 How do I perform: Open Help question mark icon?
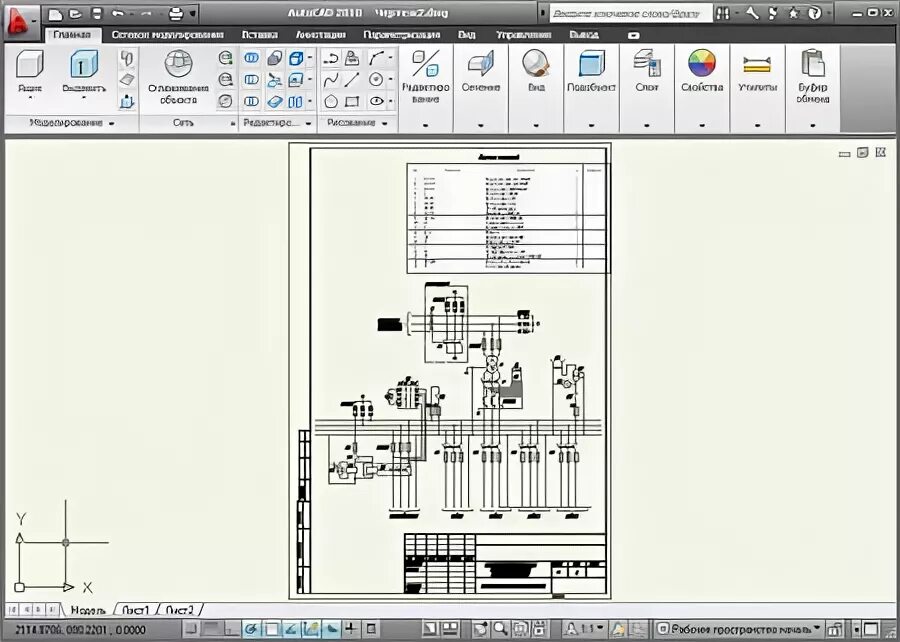click(x=814, y=13)
